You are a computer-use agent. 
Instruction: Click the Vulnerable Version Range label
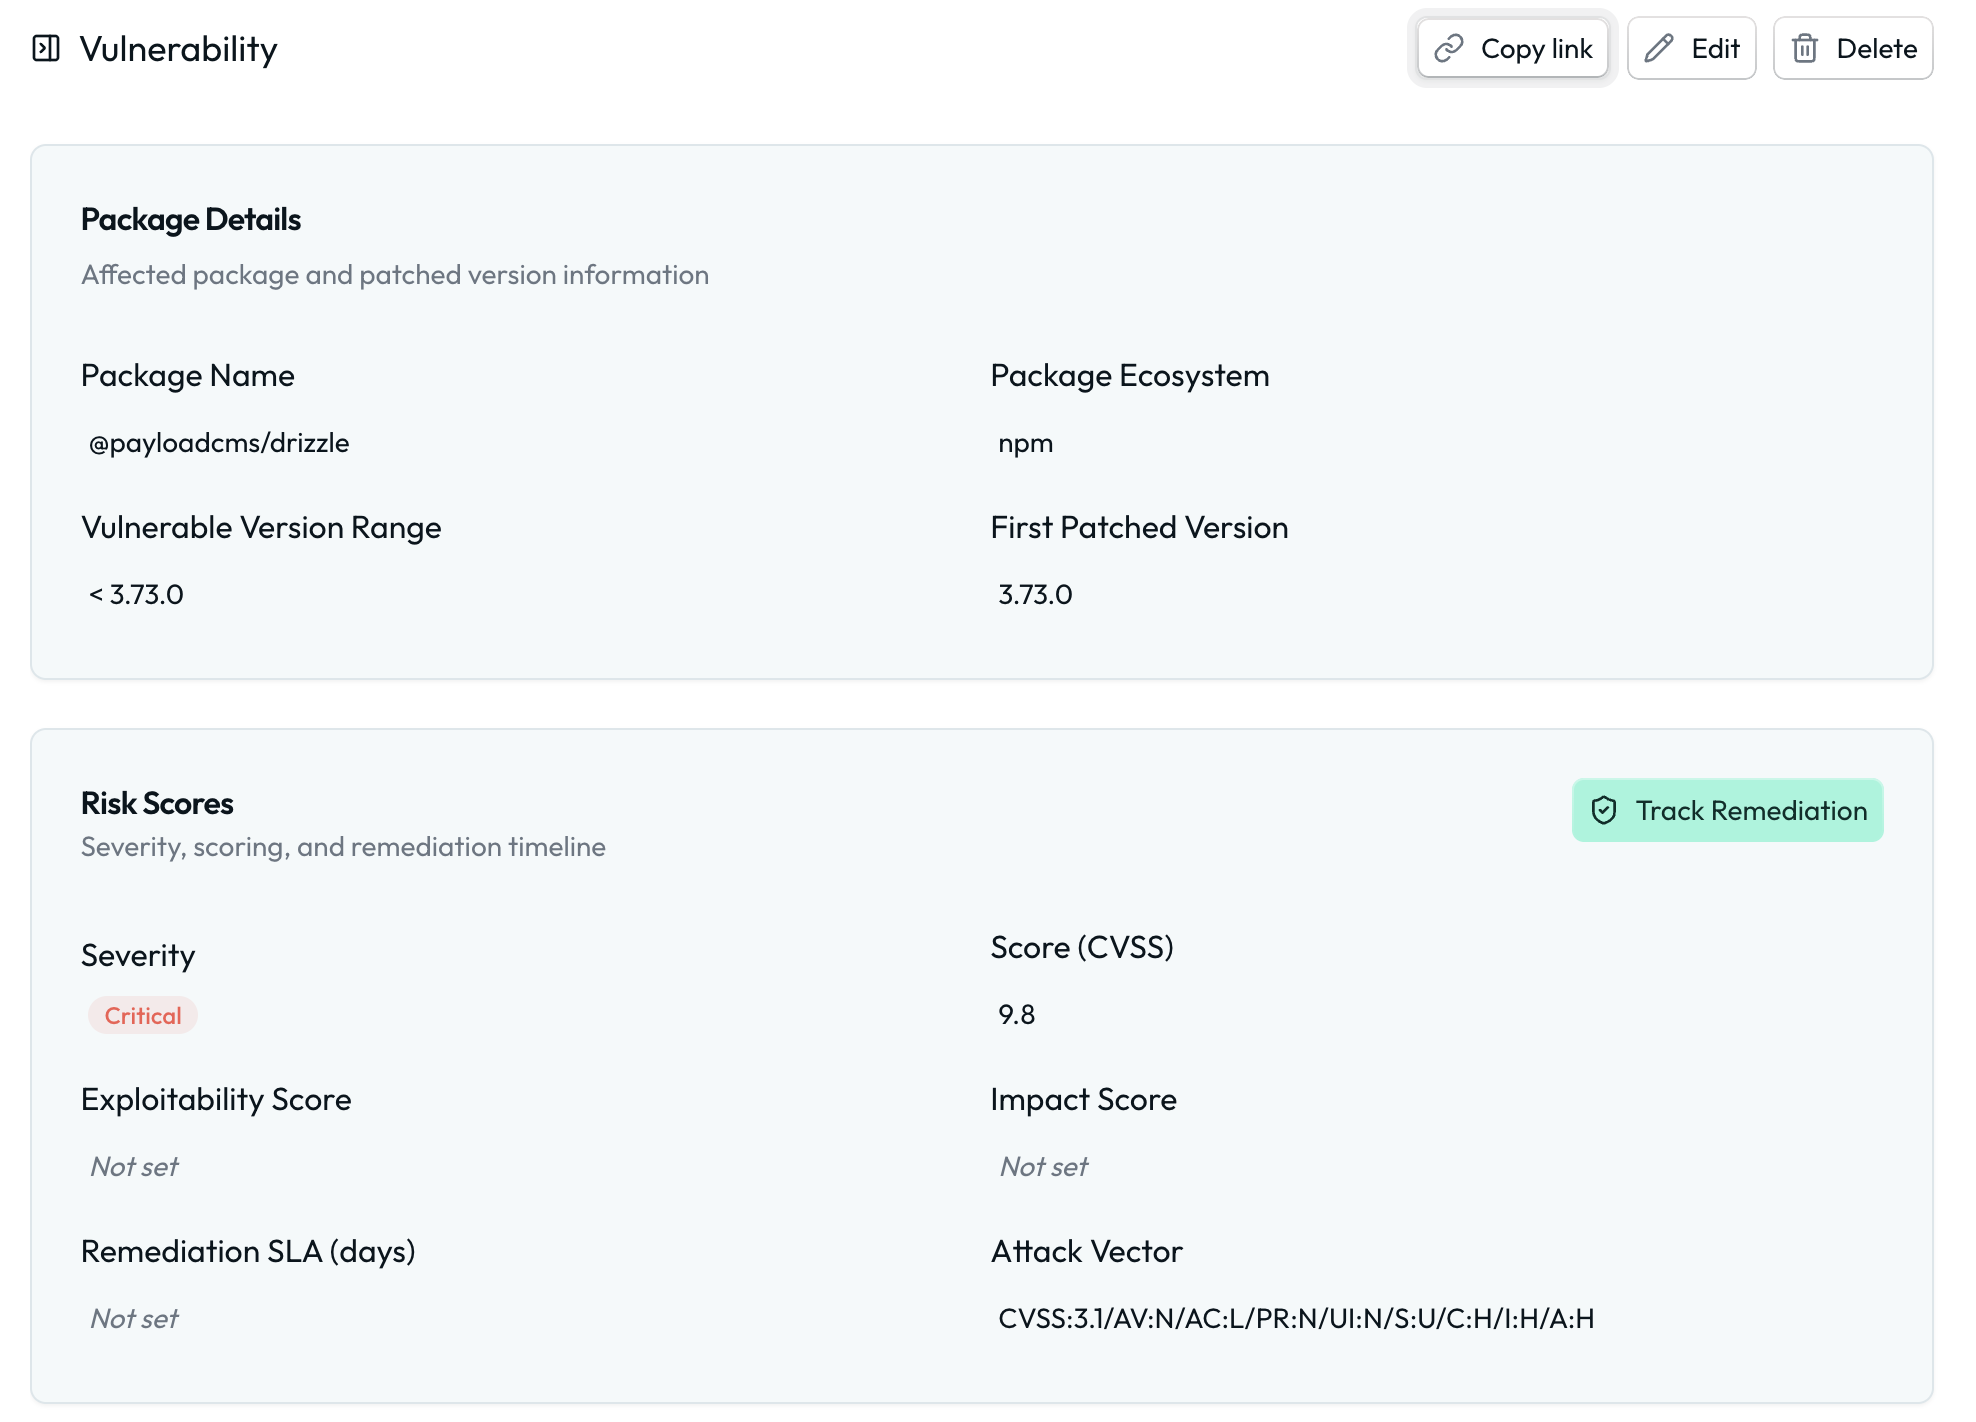point(261,528)
